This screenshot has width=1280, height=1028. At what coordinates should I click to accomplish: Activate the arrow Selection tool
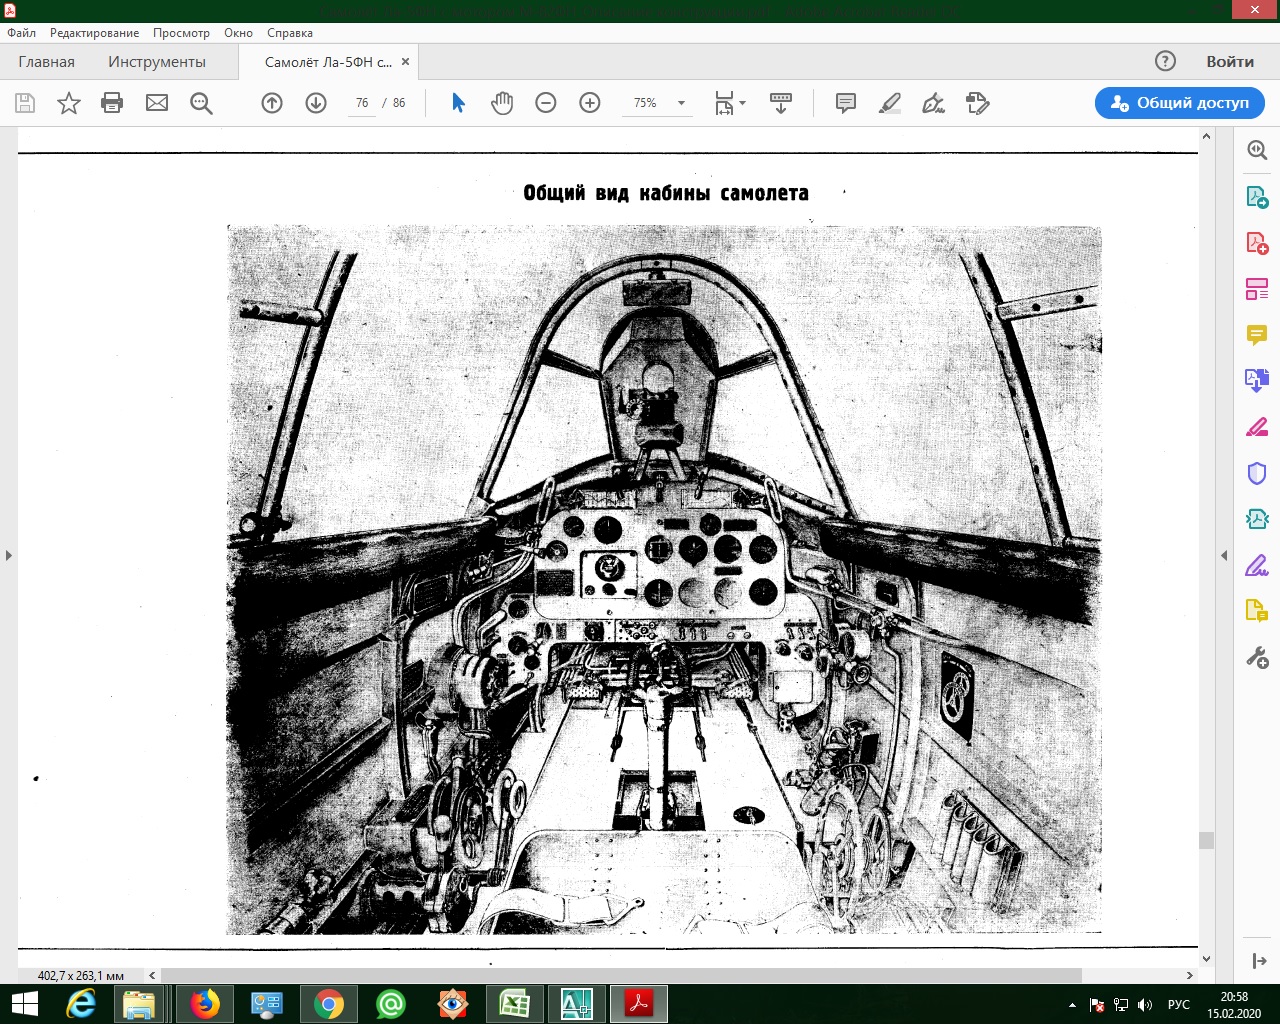459,103
